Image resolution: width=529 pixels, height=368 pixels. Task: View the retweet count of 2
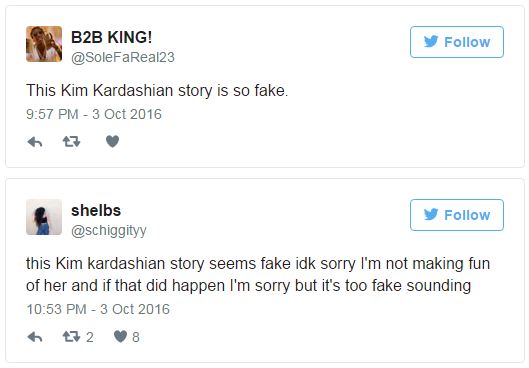[89, 337]
